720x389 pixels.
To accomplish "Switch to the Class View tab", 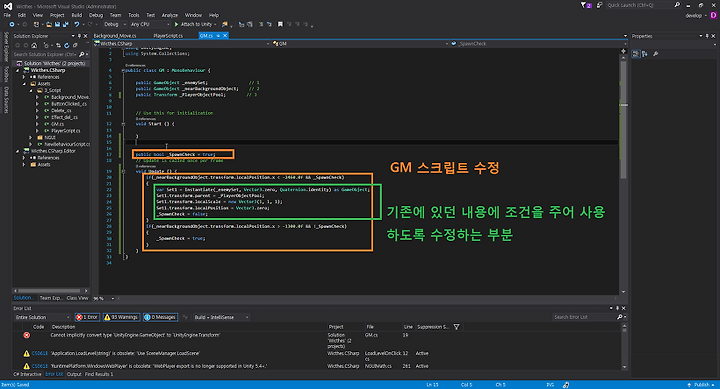I will 77,298.
